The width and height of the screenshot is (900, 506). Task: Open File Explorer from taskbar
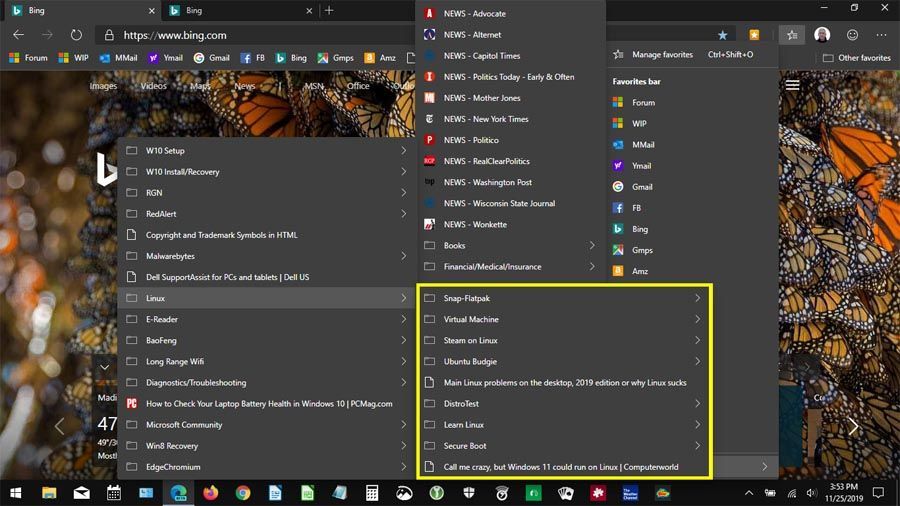click(x=49, y=493)
